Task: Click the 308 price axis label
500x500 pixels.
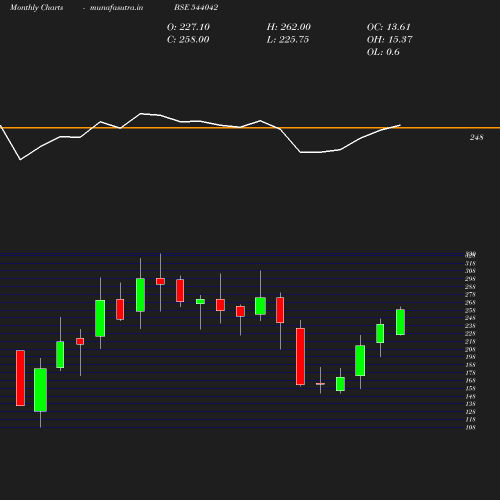Action: [470, 271]
